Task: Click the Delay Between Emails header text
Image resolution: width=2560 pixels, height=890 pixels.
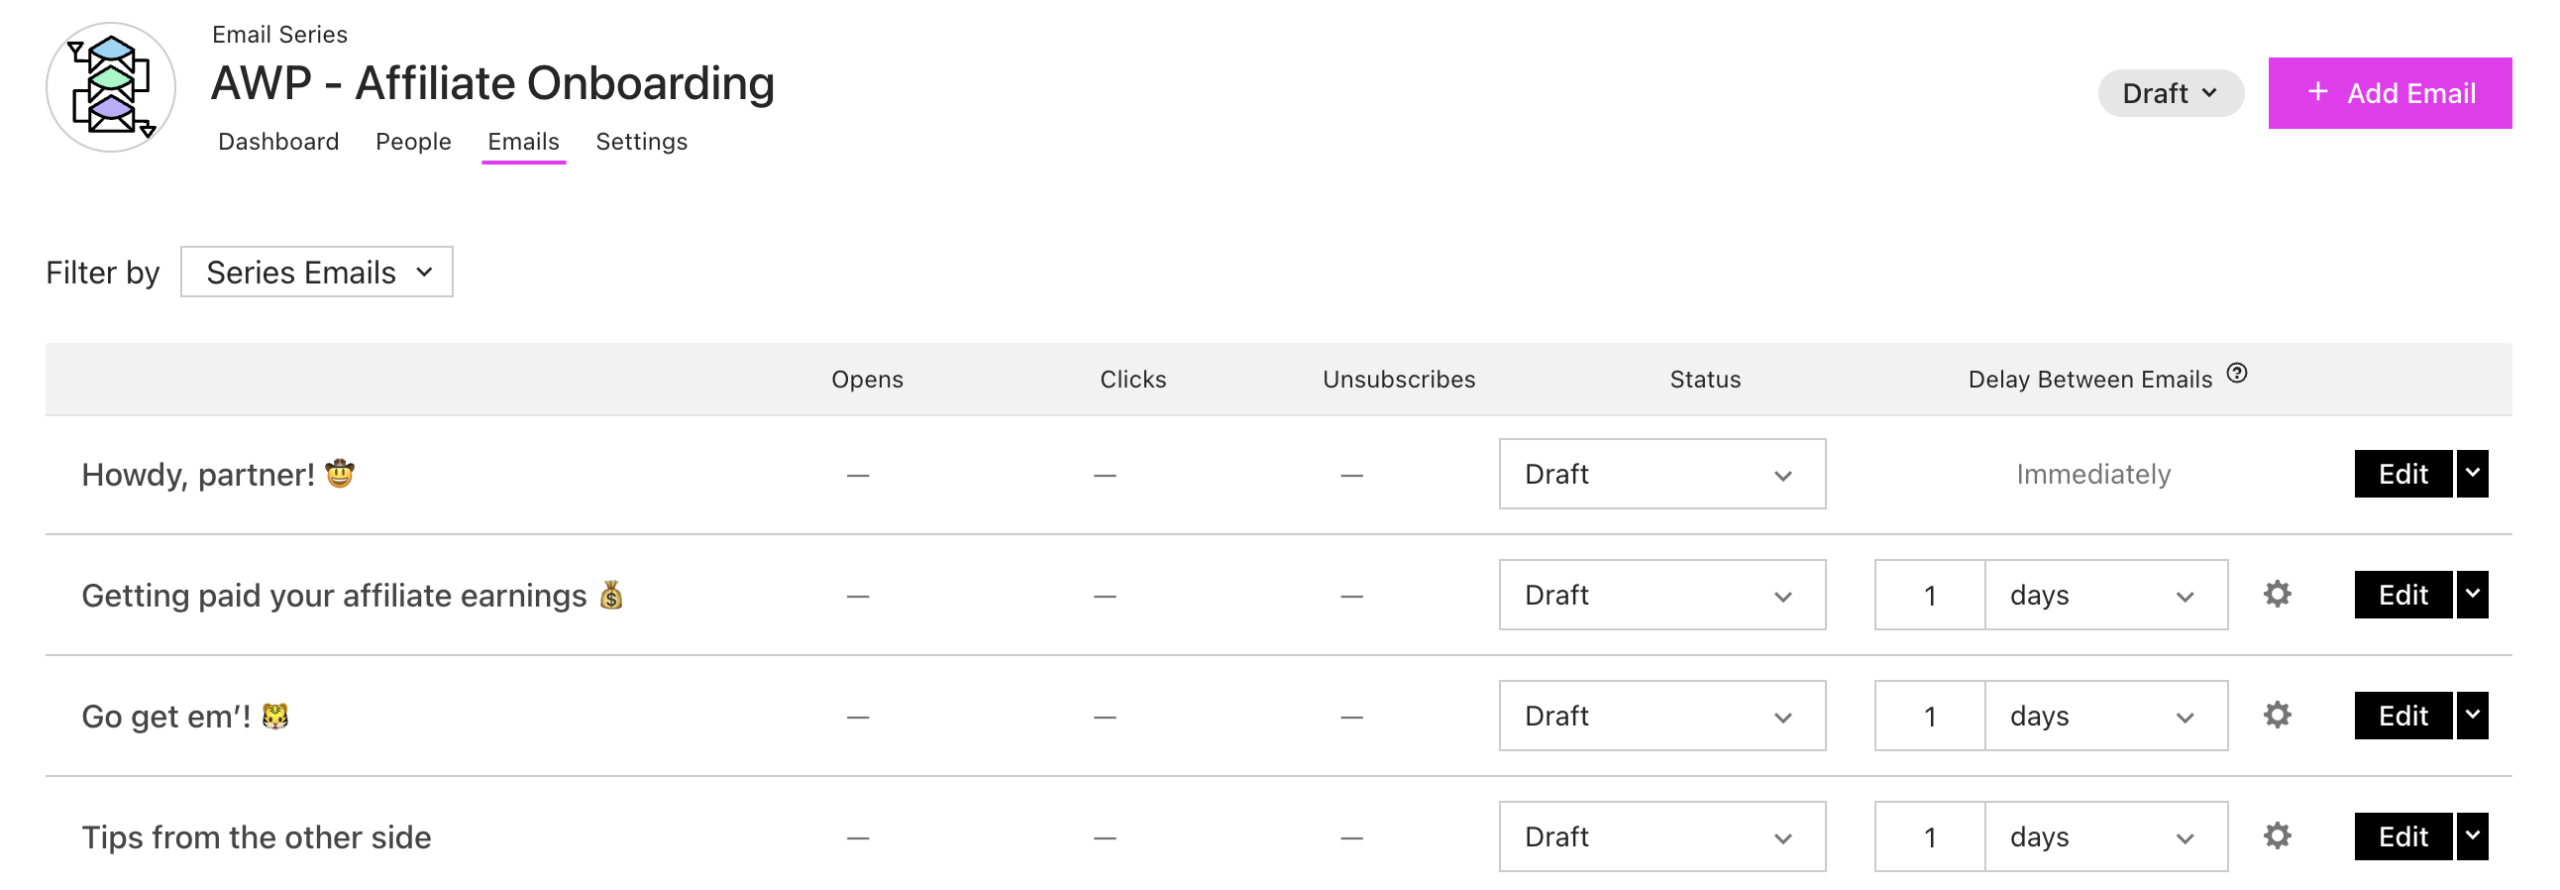Action: [2089, 379]
